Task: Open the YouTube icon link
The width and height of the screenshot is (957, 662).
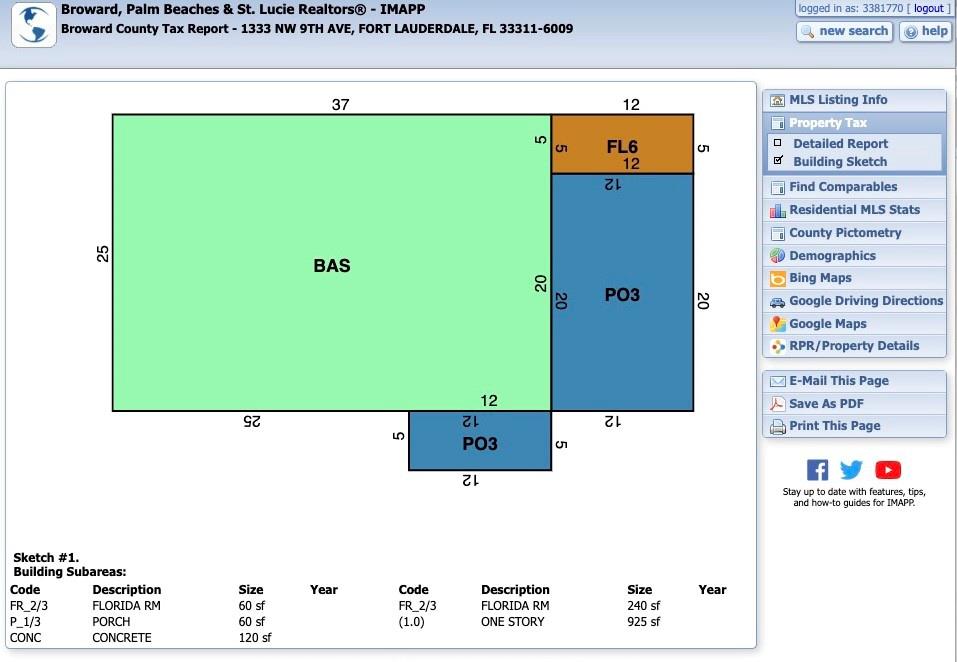Action: coord(888,470)
